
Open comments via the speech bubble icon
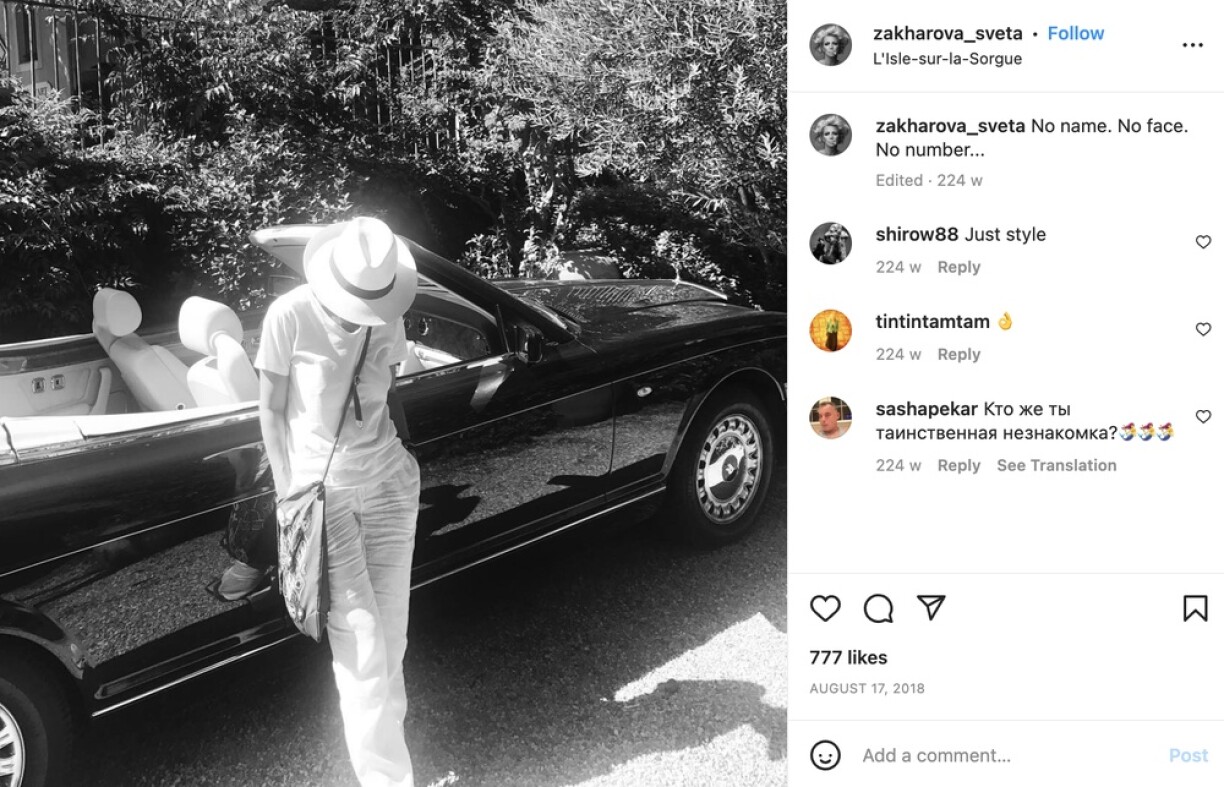(878, 608)
